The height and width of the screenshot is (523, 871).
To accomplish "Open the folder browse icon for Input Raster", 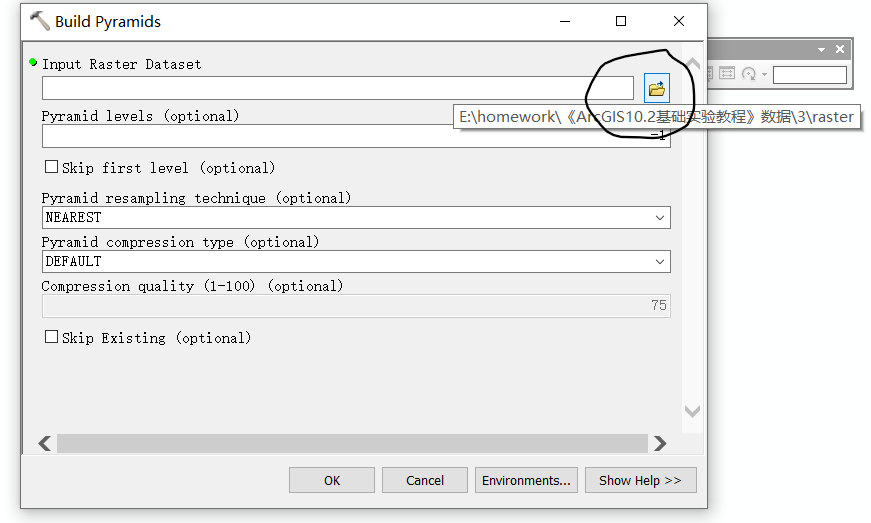I will tap(657, 88).
